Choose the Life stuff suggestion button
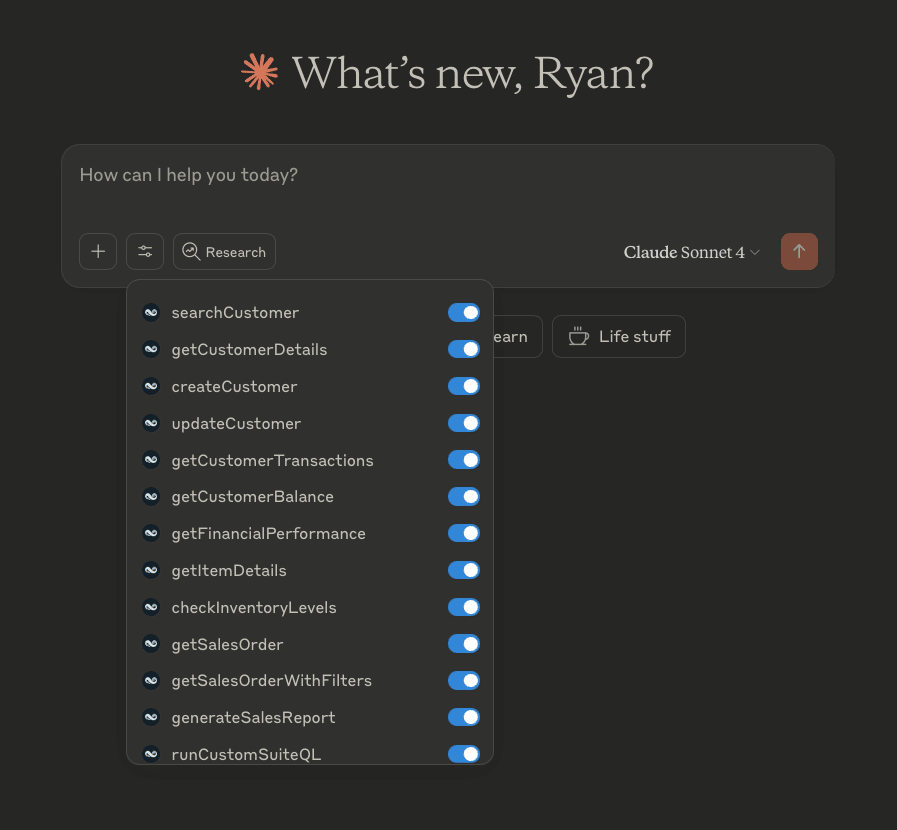Image resolution: width=897 pixels, height=830 pixels. click(x=619, y=337)
